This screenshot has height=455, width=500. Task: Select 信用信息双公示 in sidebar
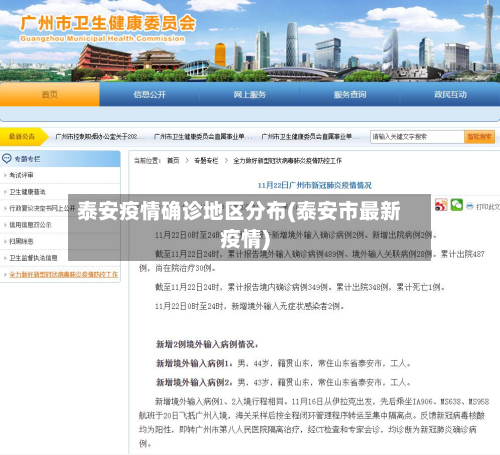[x=30, y=225]
